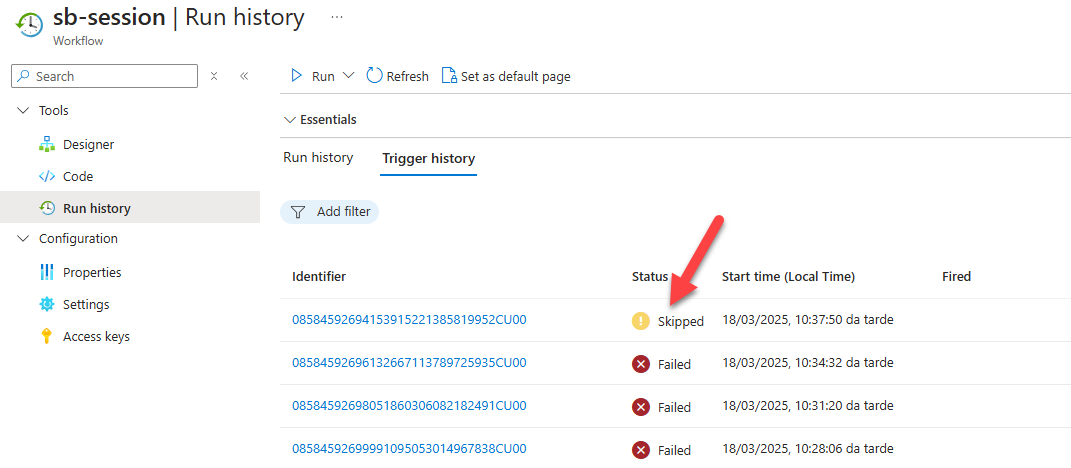Open the Skipped trigger identifier link

(409, 319)
